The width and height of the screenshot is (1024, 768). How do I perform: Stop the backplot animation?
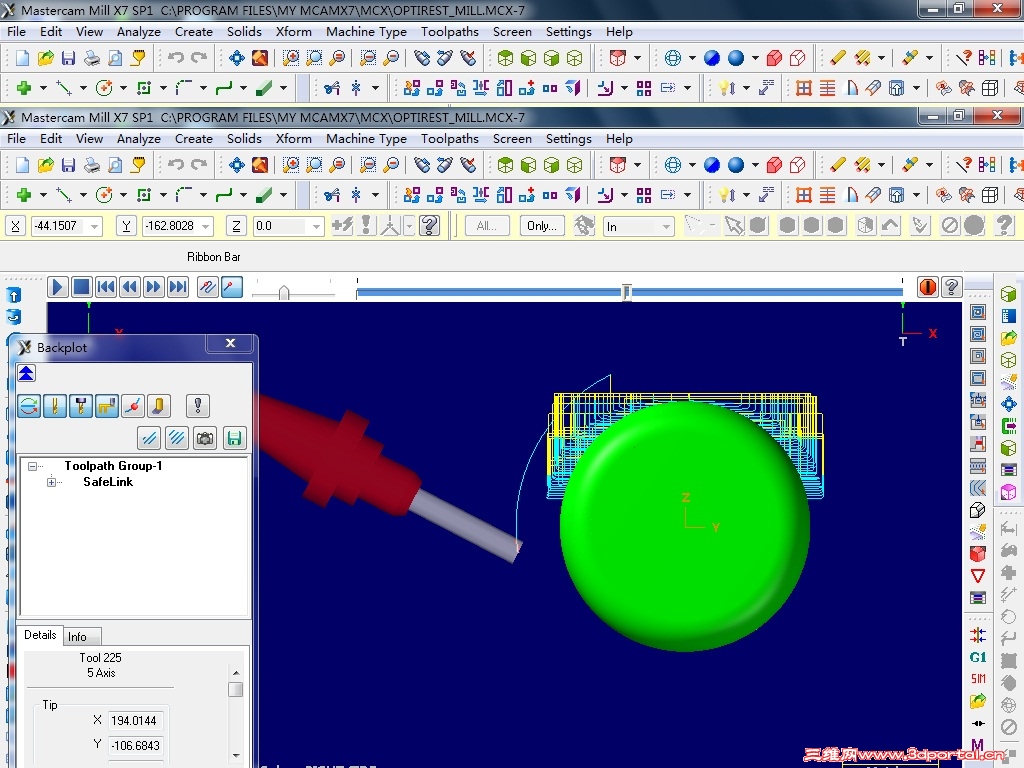(82, 287)
